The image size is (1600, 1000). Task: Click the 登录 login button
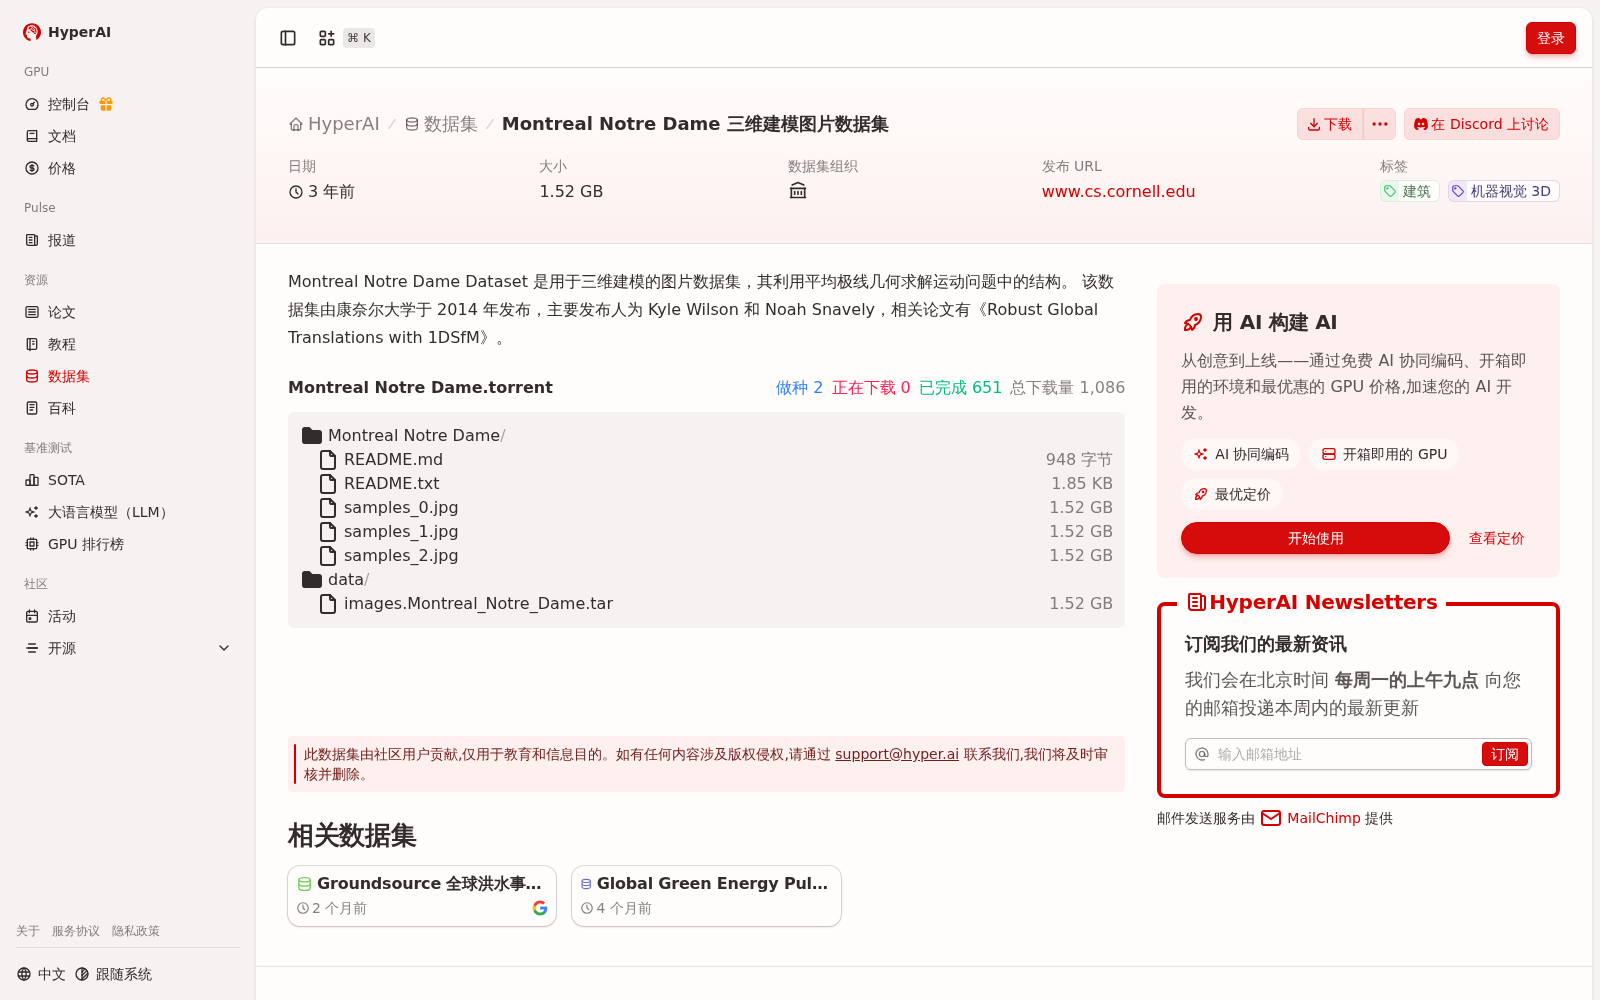[x=1550, y=38]
